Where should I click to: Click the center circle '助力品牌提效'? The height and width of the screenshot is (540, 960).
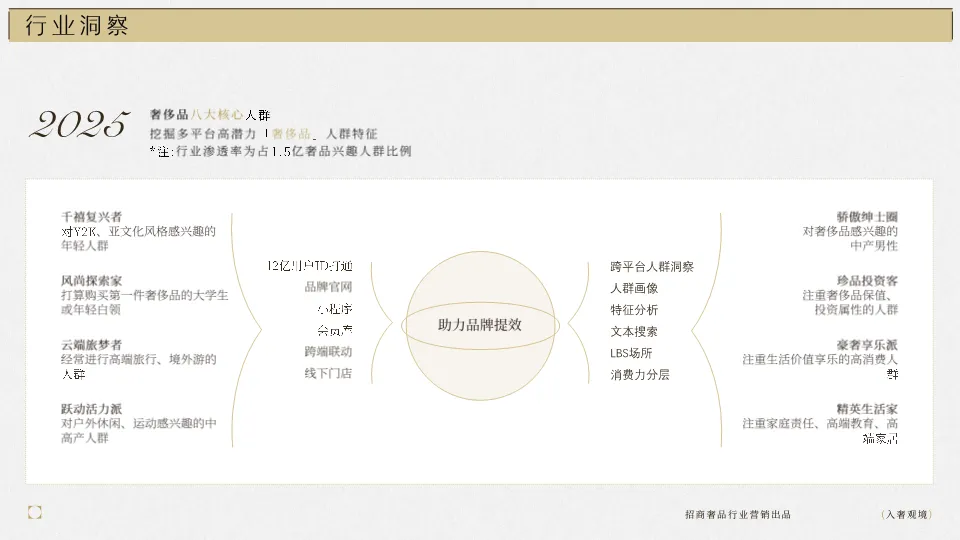(480, 325)
